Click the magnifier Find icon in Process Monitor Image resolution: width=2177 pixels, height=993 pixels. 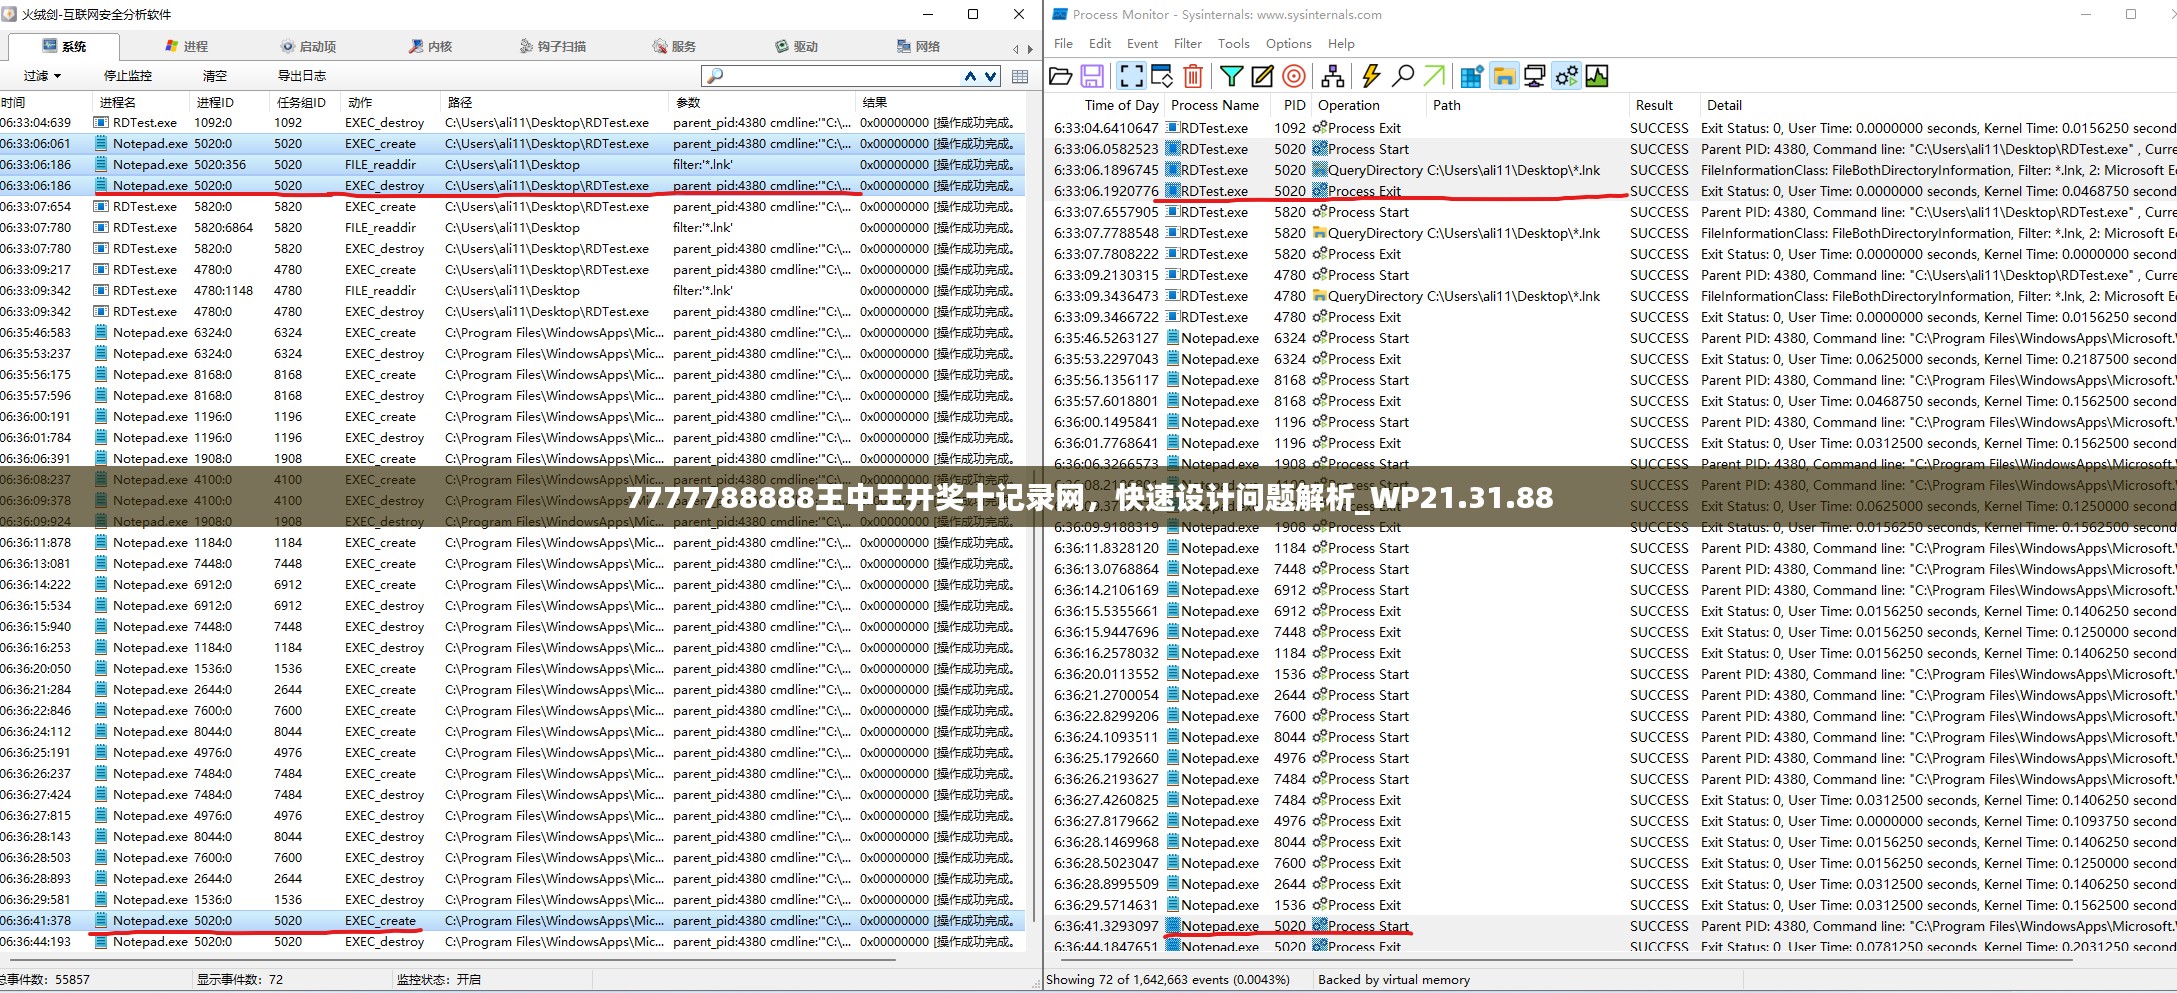pos(1403,76)
